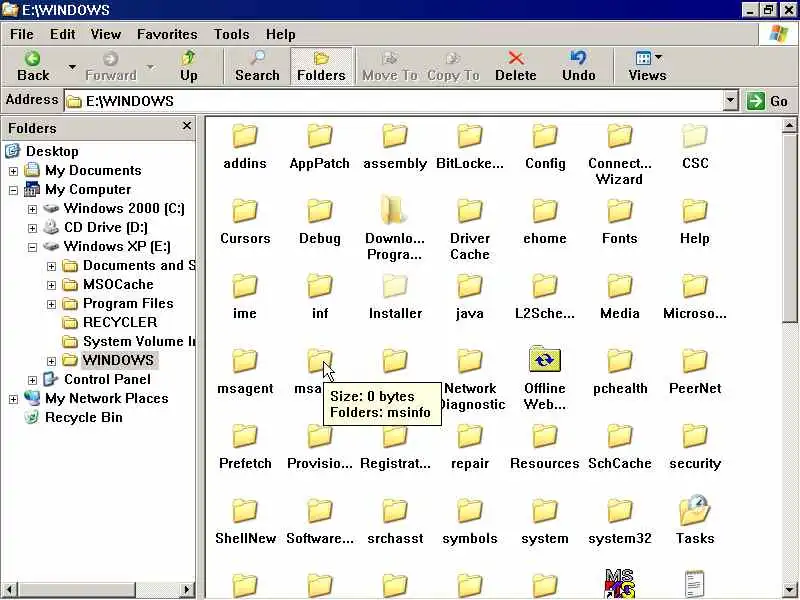Expand My Network Places node
This screenshot has width=800, height=600.
13,399
